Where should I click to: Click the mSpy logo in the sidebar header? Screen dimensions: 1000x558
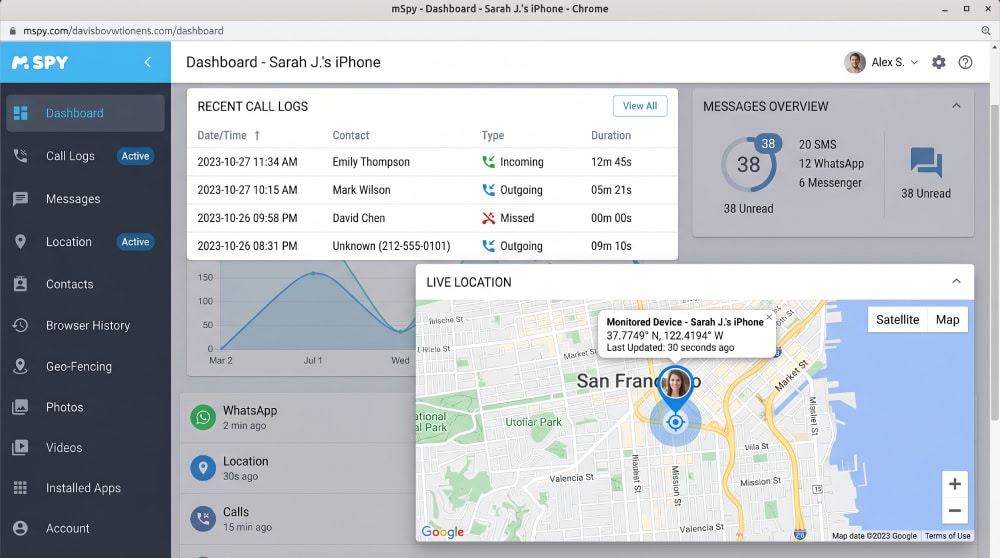point(40,62)
